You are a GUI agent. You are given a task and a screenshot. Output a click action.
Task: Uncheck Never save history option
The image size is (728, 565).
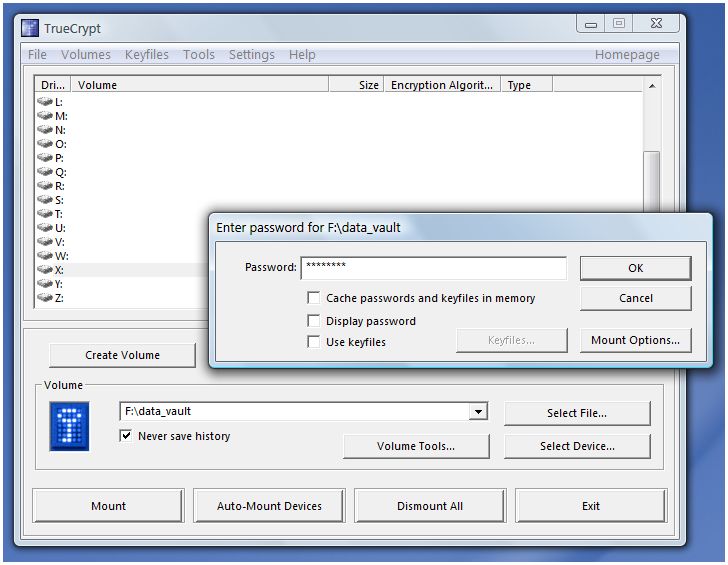pos(127,436)
